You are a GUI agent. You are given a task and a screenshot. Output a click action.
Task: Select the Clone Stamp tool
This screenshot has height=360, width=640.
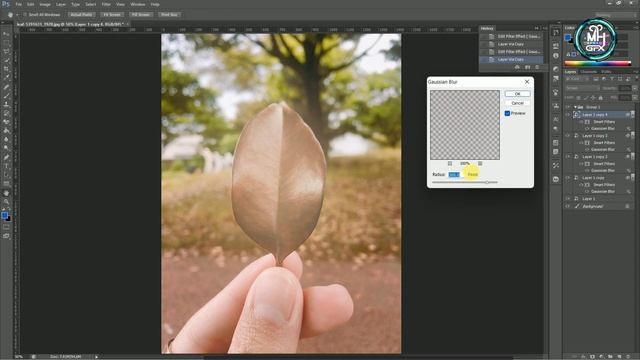click(x=6, y=104)
